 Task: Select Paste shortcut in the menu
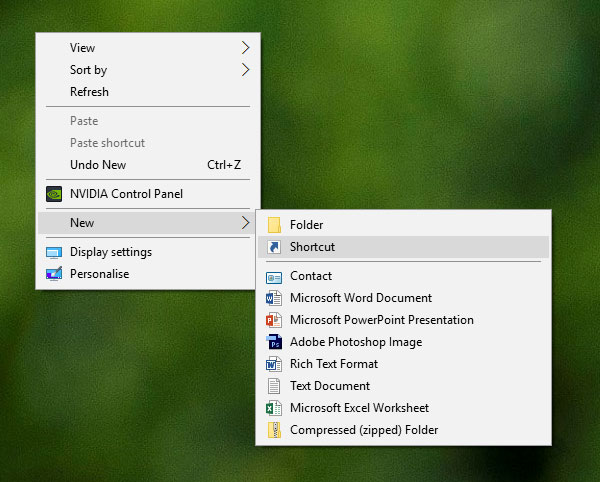148,143
